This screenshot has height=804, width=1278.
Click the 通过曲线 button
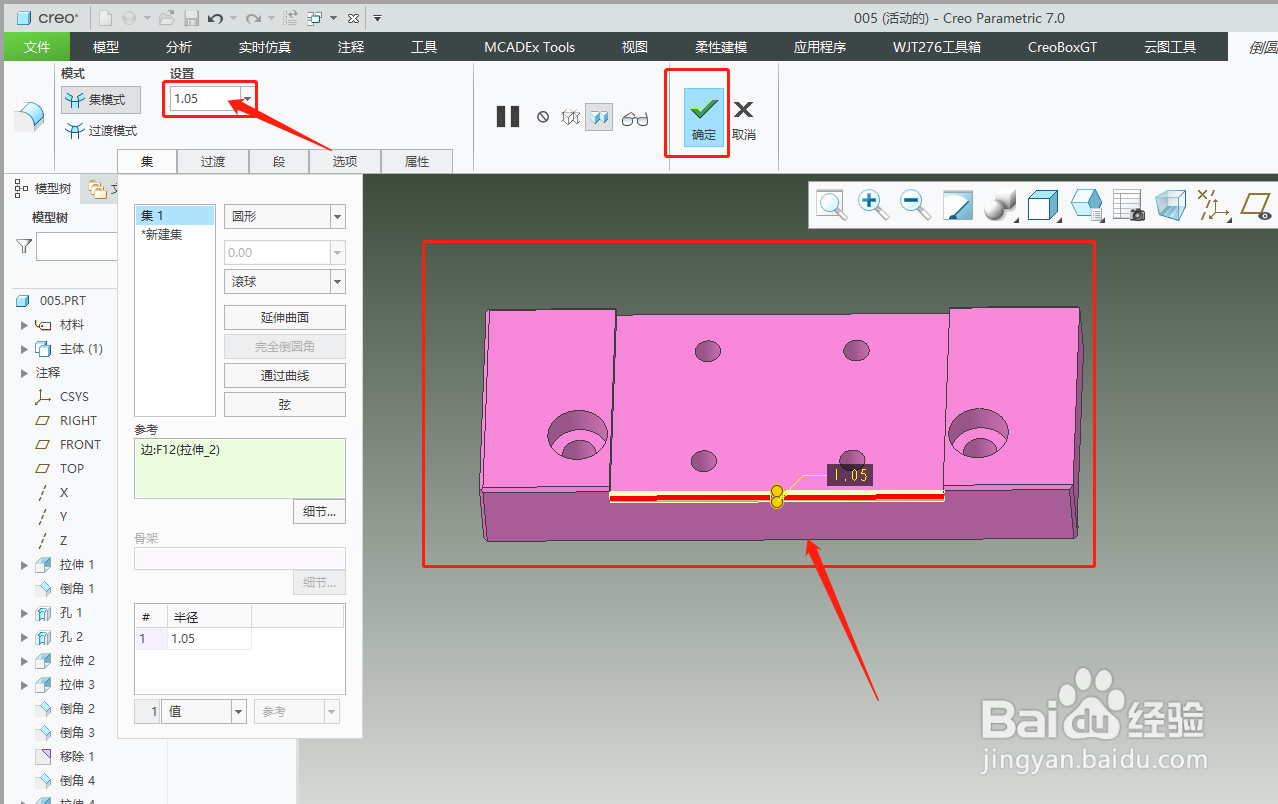285,375
